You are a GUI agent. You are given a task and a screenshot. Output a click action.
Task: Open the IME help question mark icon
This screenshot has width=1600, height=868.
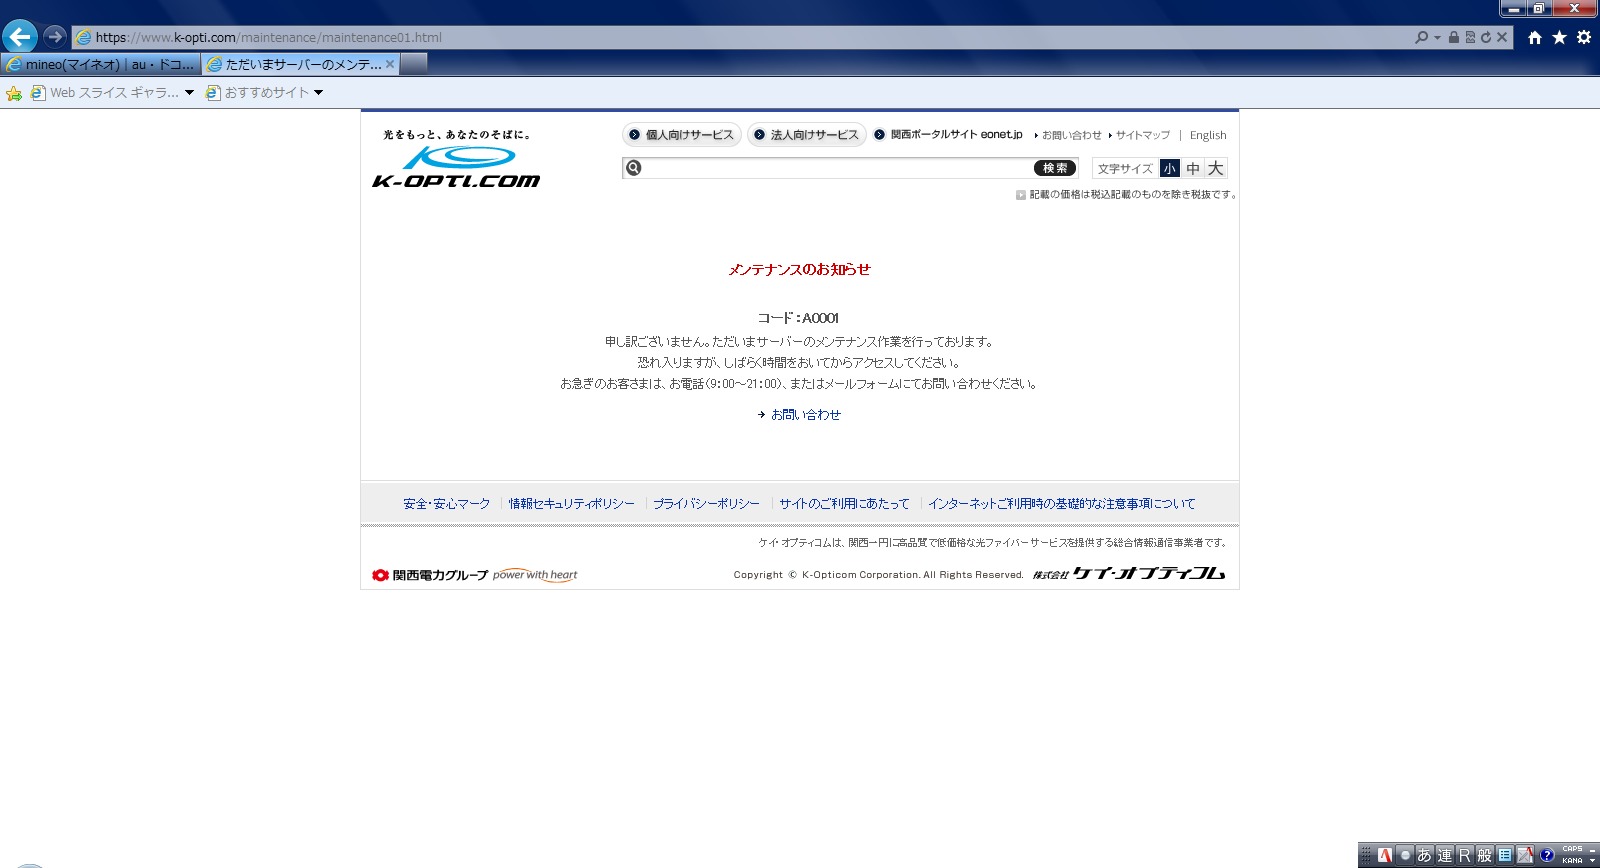tap(1546, 855)
